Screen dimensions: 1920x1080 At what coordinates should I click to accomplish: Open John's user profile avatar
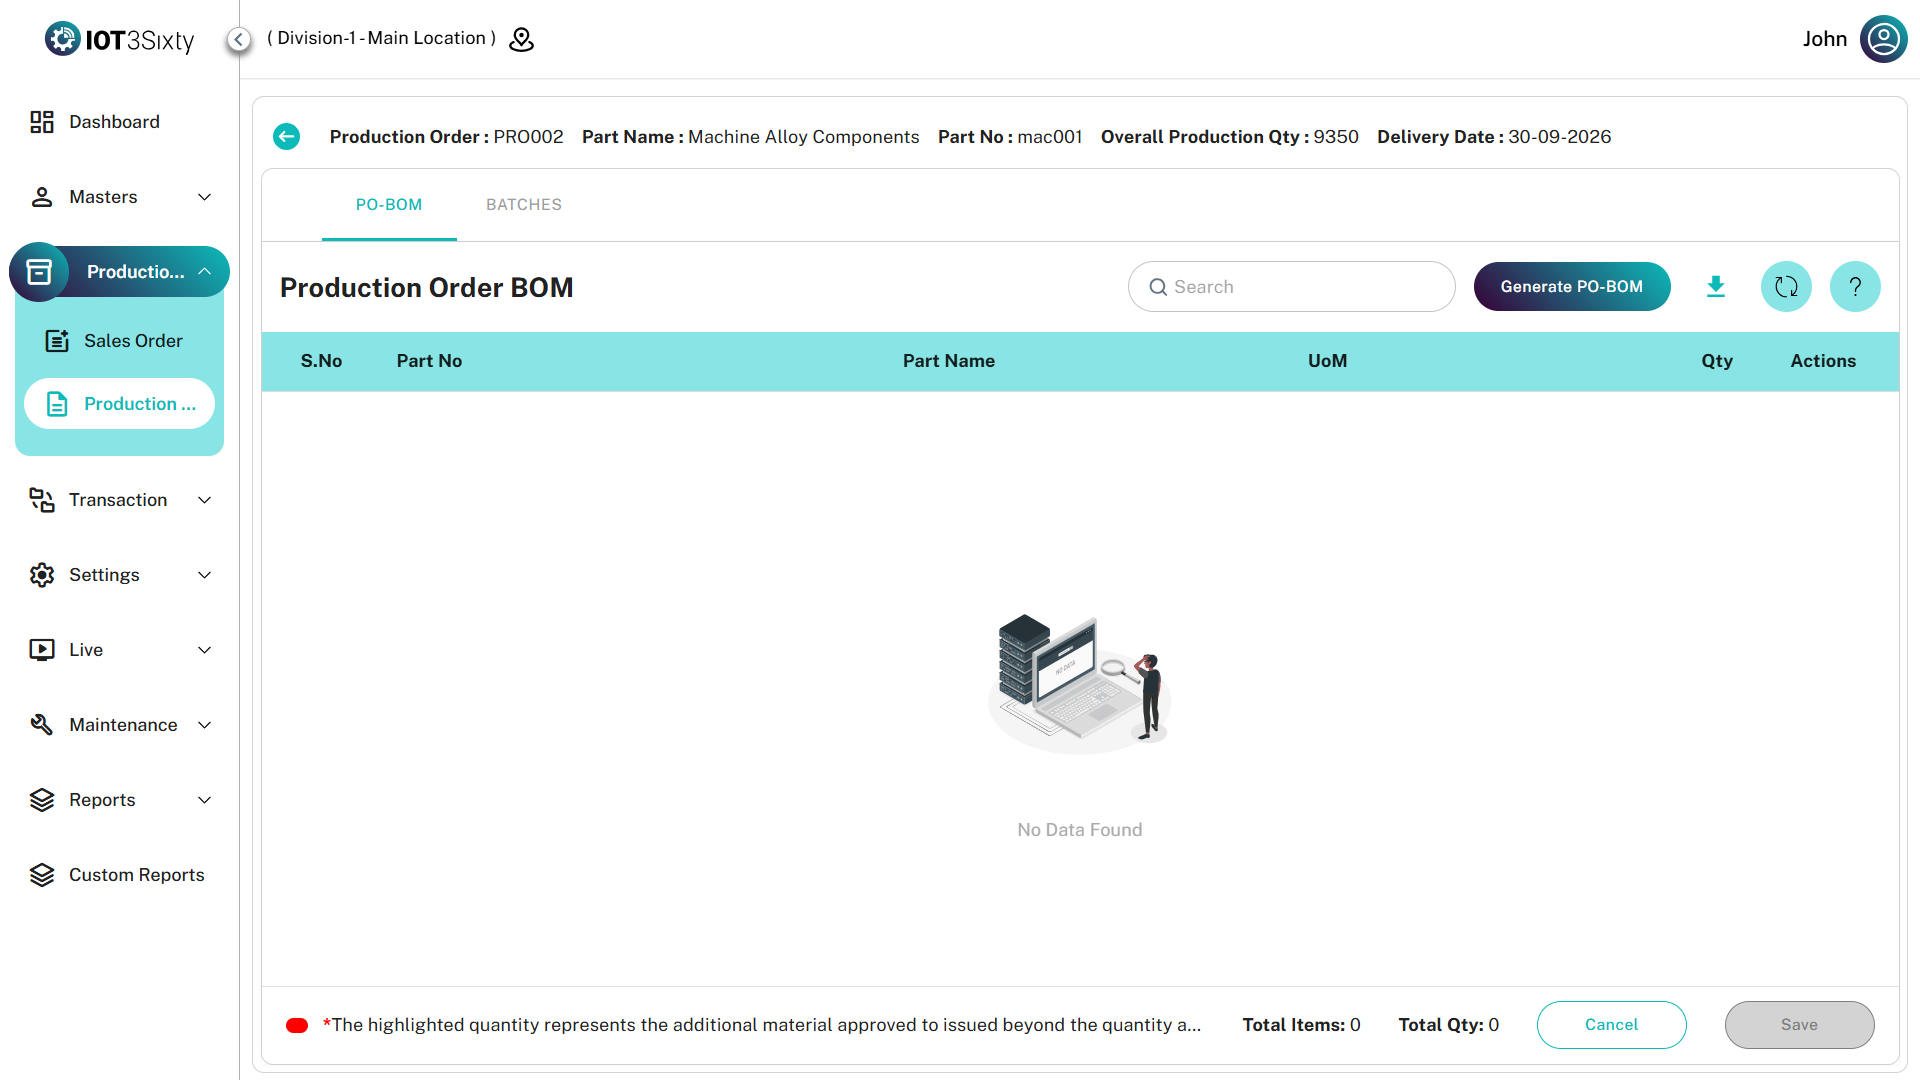[1883, 39]
